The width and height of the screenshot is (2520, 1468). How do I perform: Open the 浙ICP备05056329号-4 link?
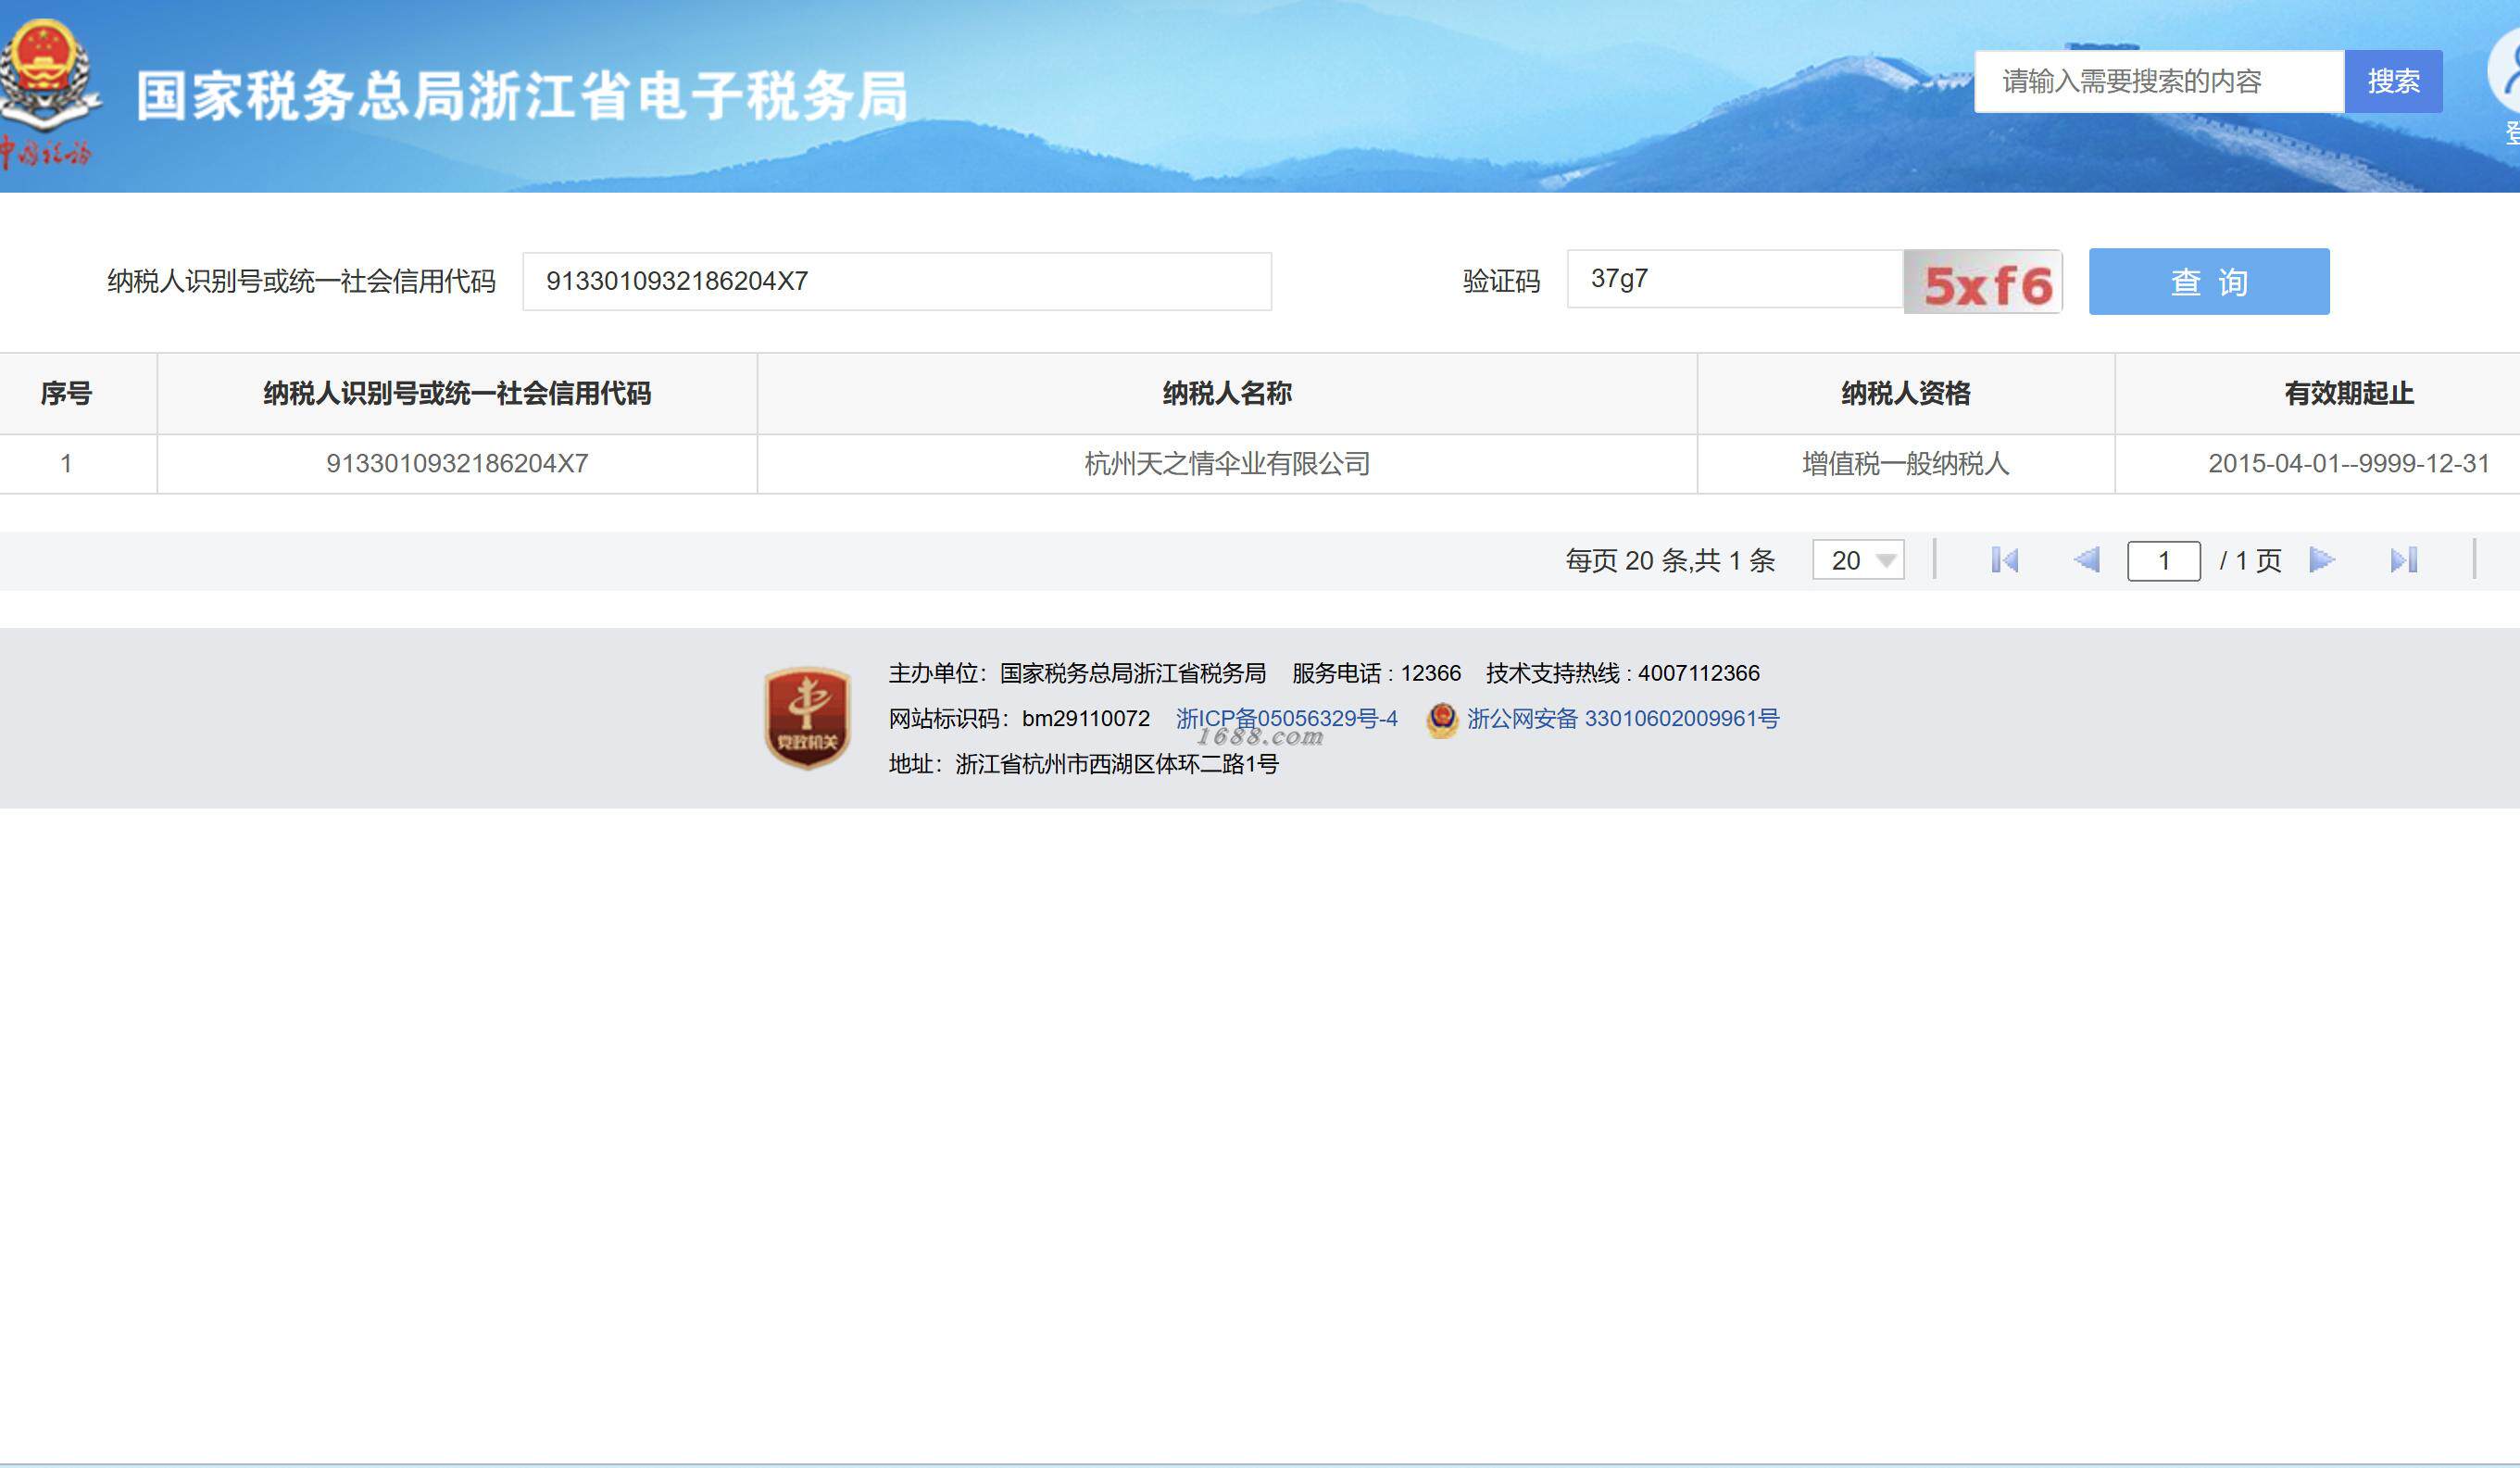coord(1286,718)
